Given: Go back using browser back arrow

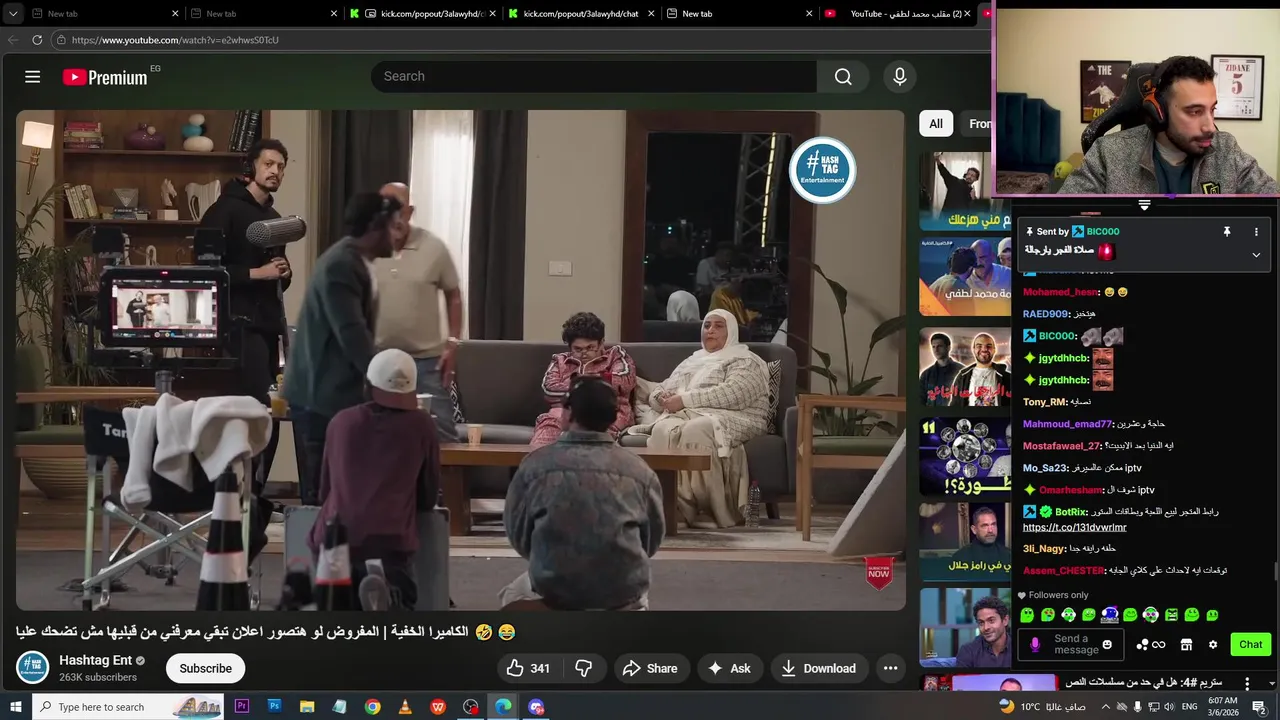Looking at the screenshot, I should pyautogui.click(x=13, y=40).
